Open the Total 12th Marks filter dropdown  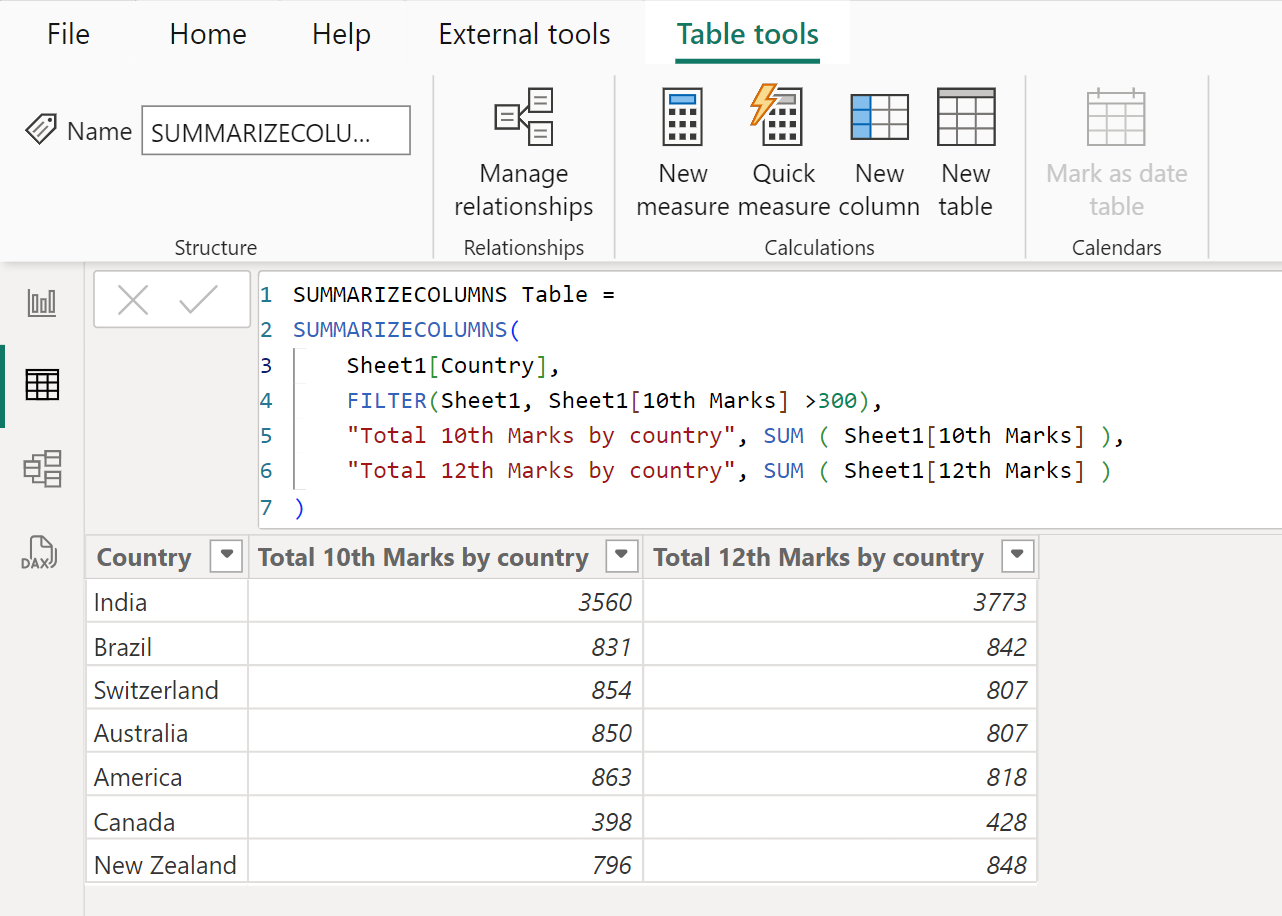tap(1017, 556)
